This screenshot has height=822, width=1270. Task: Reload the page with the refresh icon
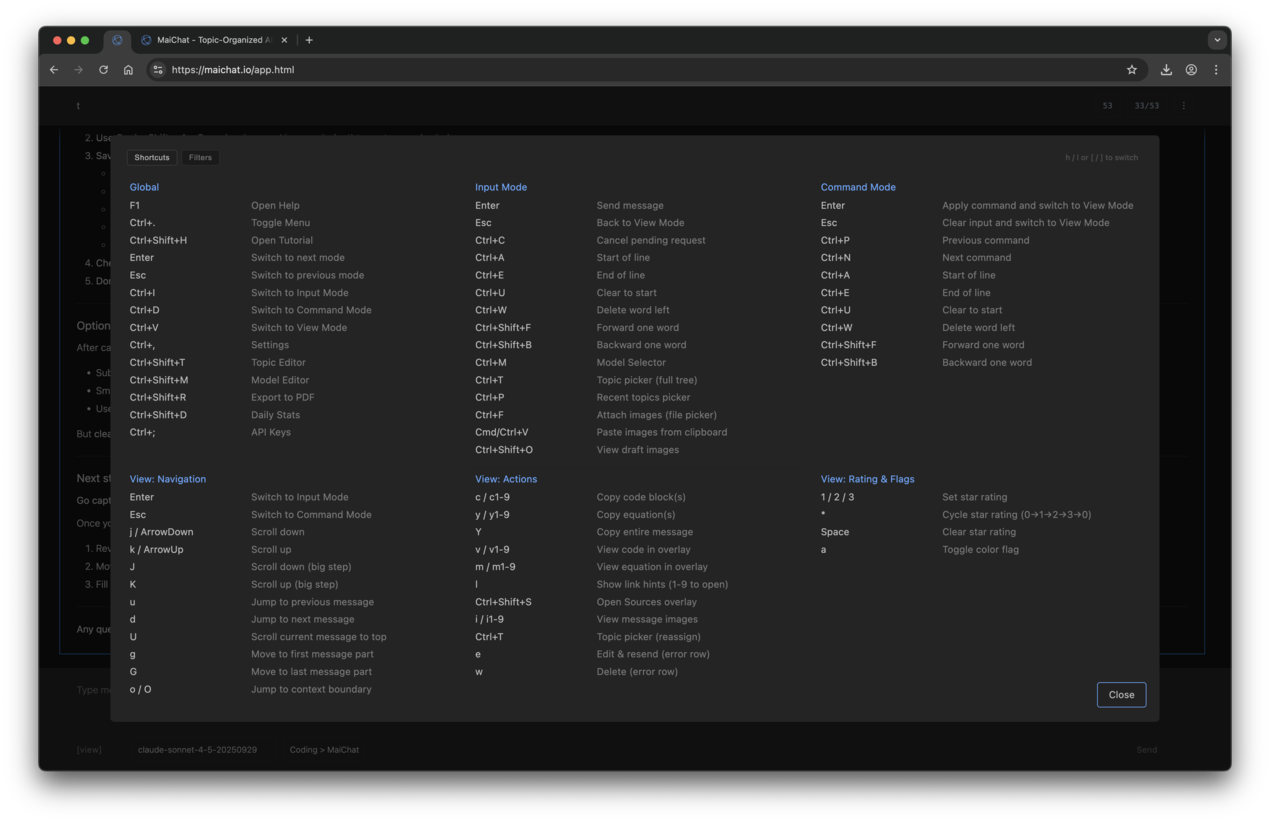(103, 70)
